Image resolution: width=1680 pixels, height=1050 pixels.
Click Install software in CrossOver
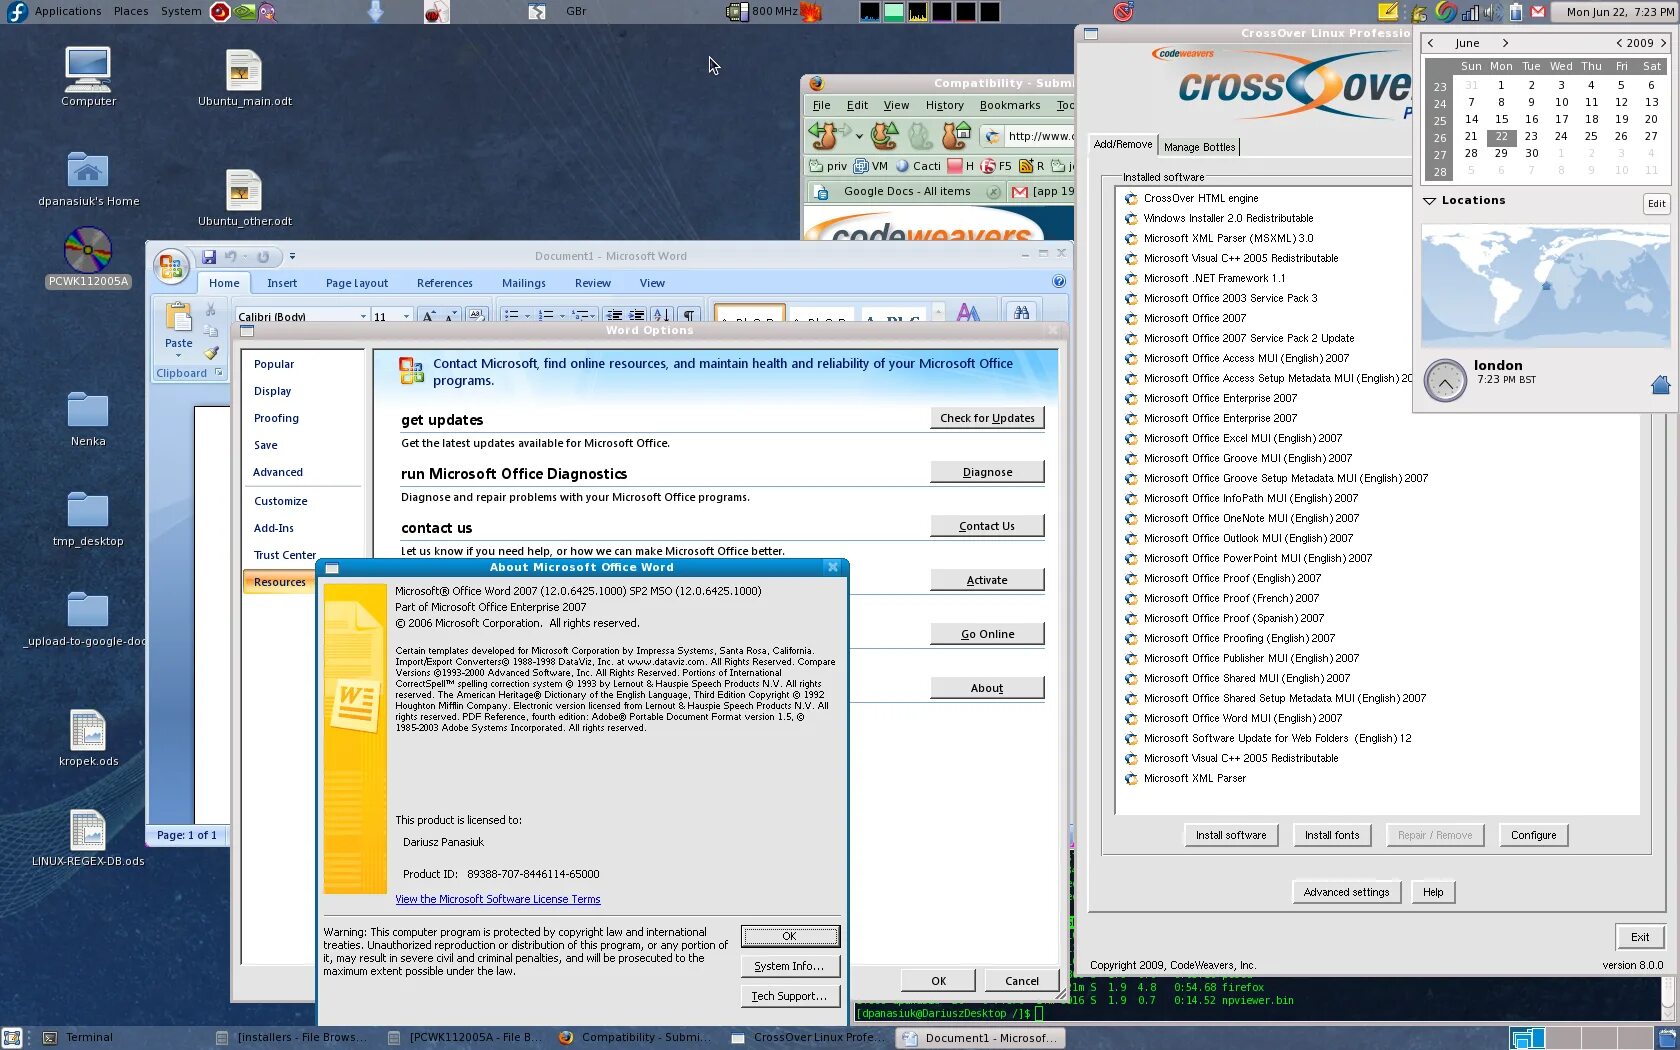1231,835
